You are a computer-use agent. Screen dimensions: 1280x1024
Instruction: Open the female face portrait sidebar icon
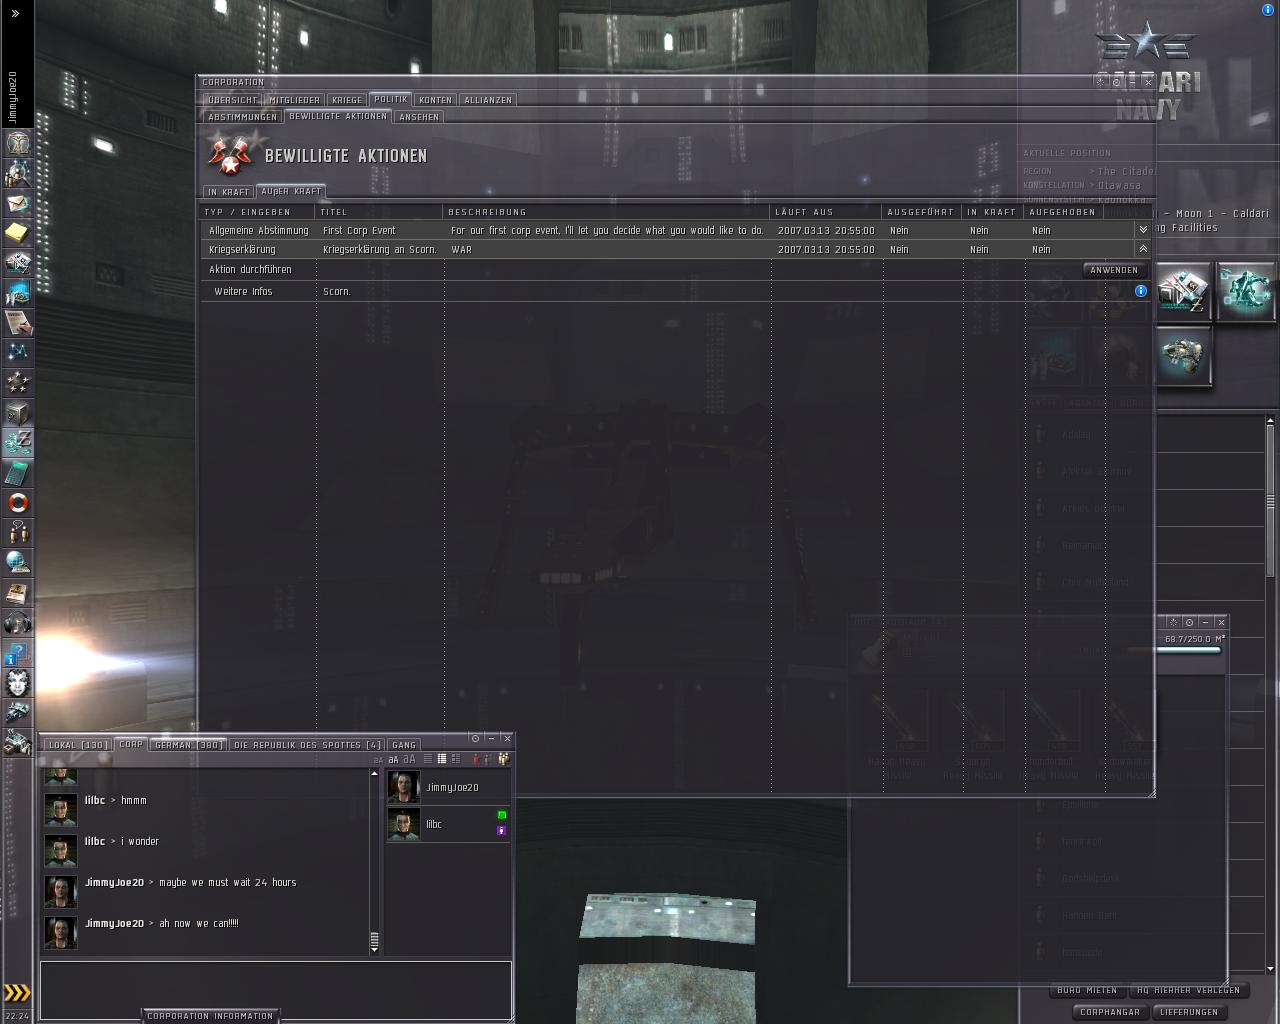click(x=18, y=682)
